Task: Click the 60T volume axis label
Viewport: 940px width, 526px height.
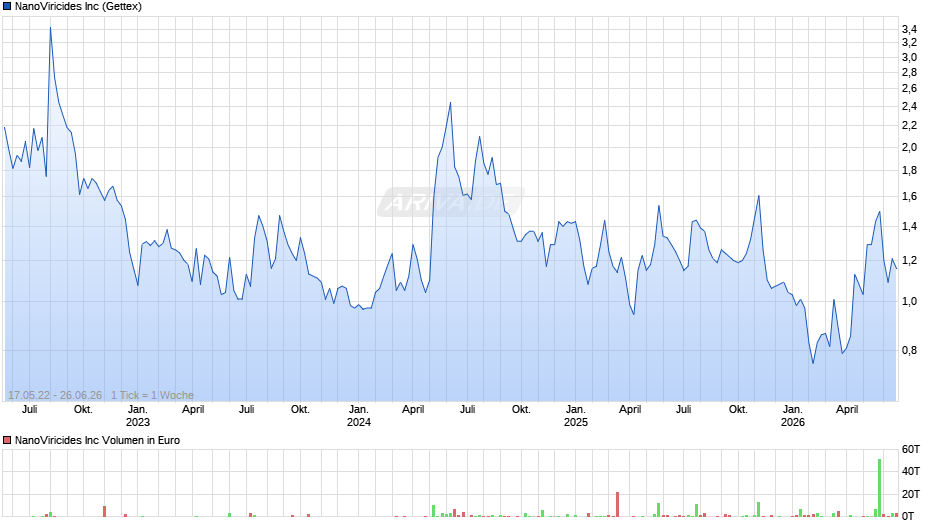Action: [911, 449]
